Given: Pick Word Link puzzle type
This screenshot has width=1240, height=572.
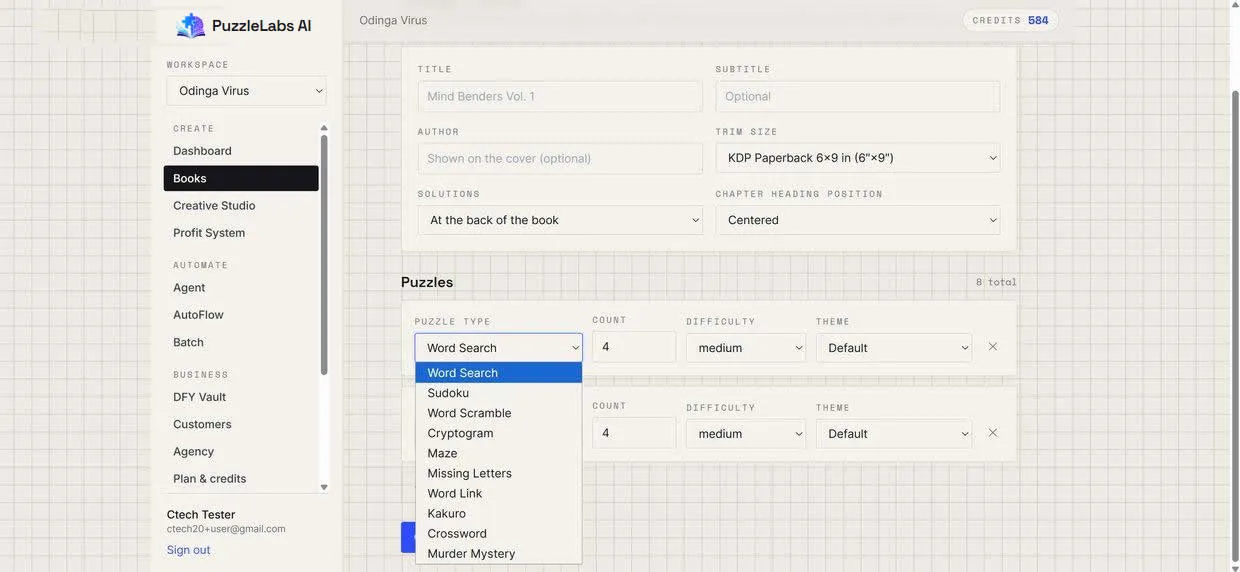Looking at the screenshot, I should (x=499, y=493).
